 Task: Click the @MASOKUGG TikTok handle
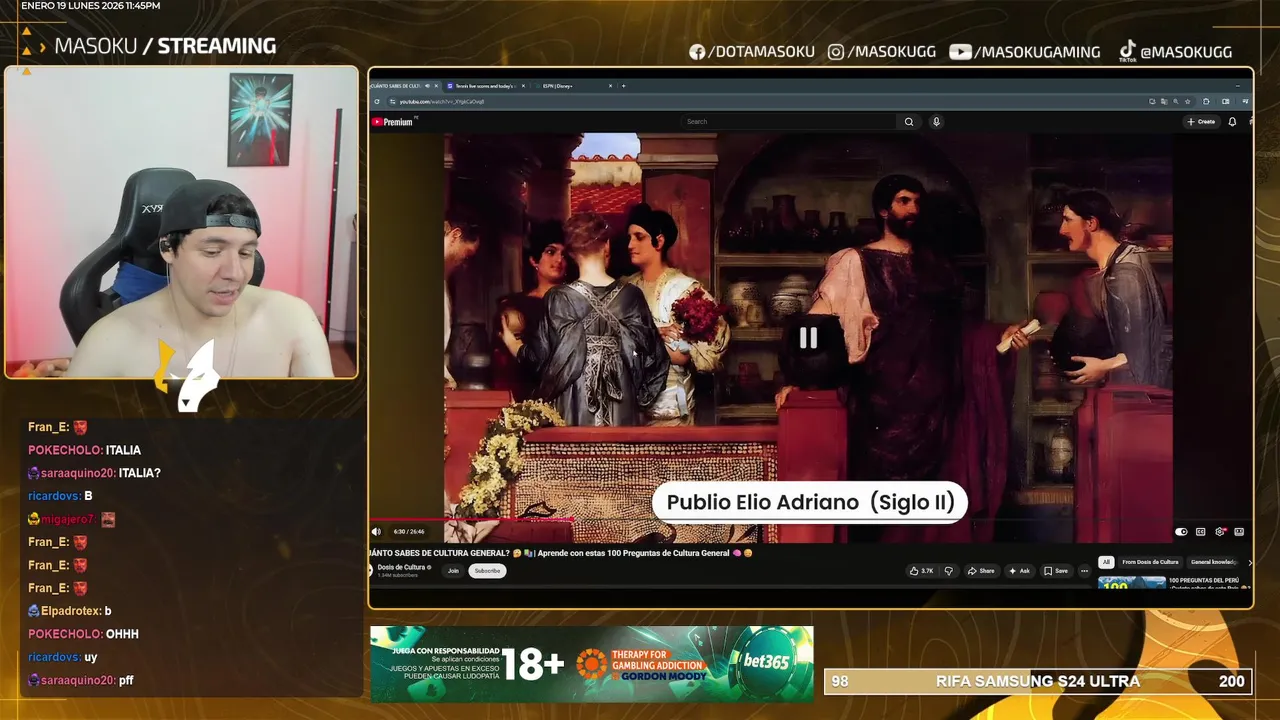coord(1176,52)
